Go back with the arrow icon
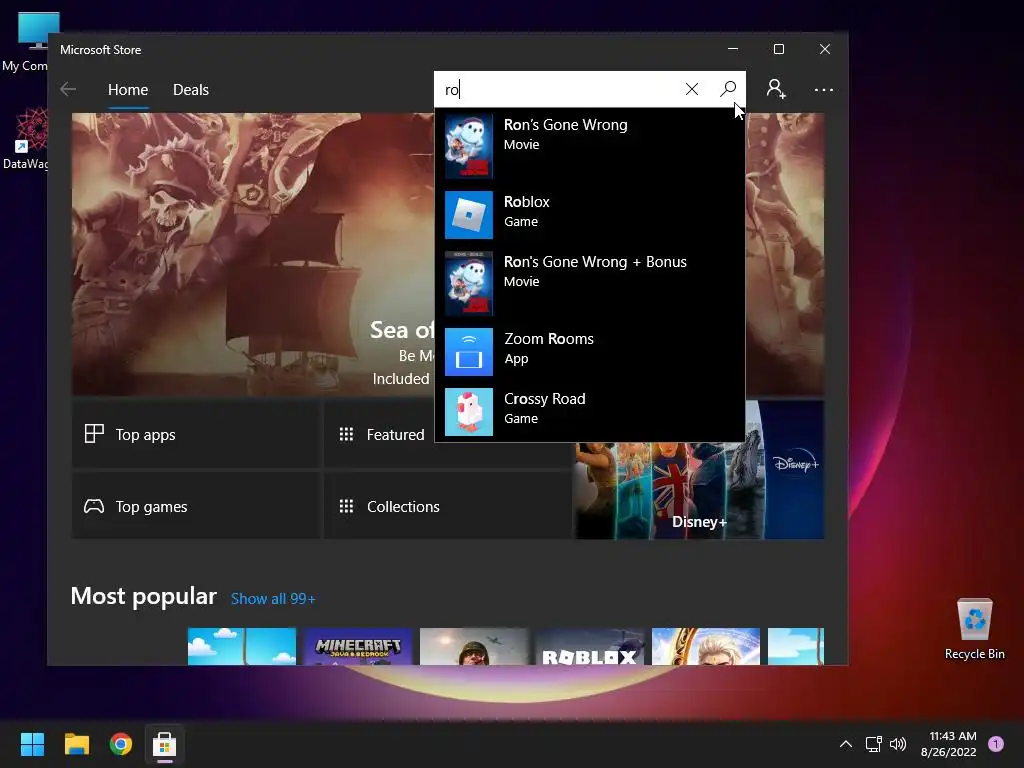The image size is (1024, 768). pyautogui.click(x=68, y=89)
